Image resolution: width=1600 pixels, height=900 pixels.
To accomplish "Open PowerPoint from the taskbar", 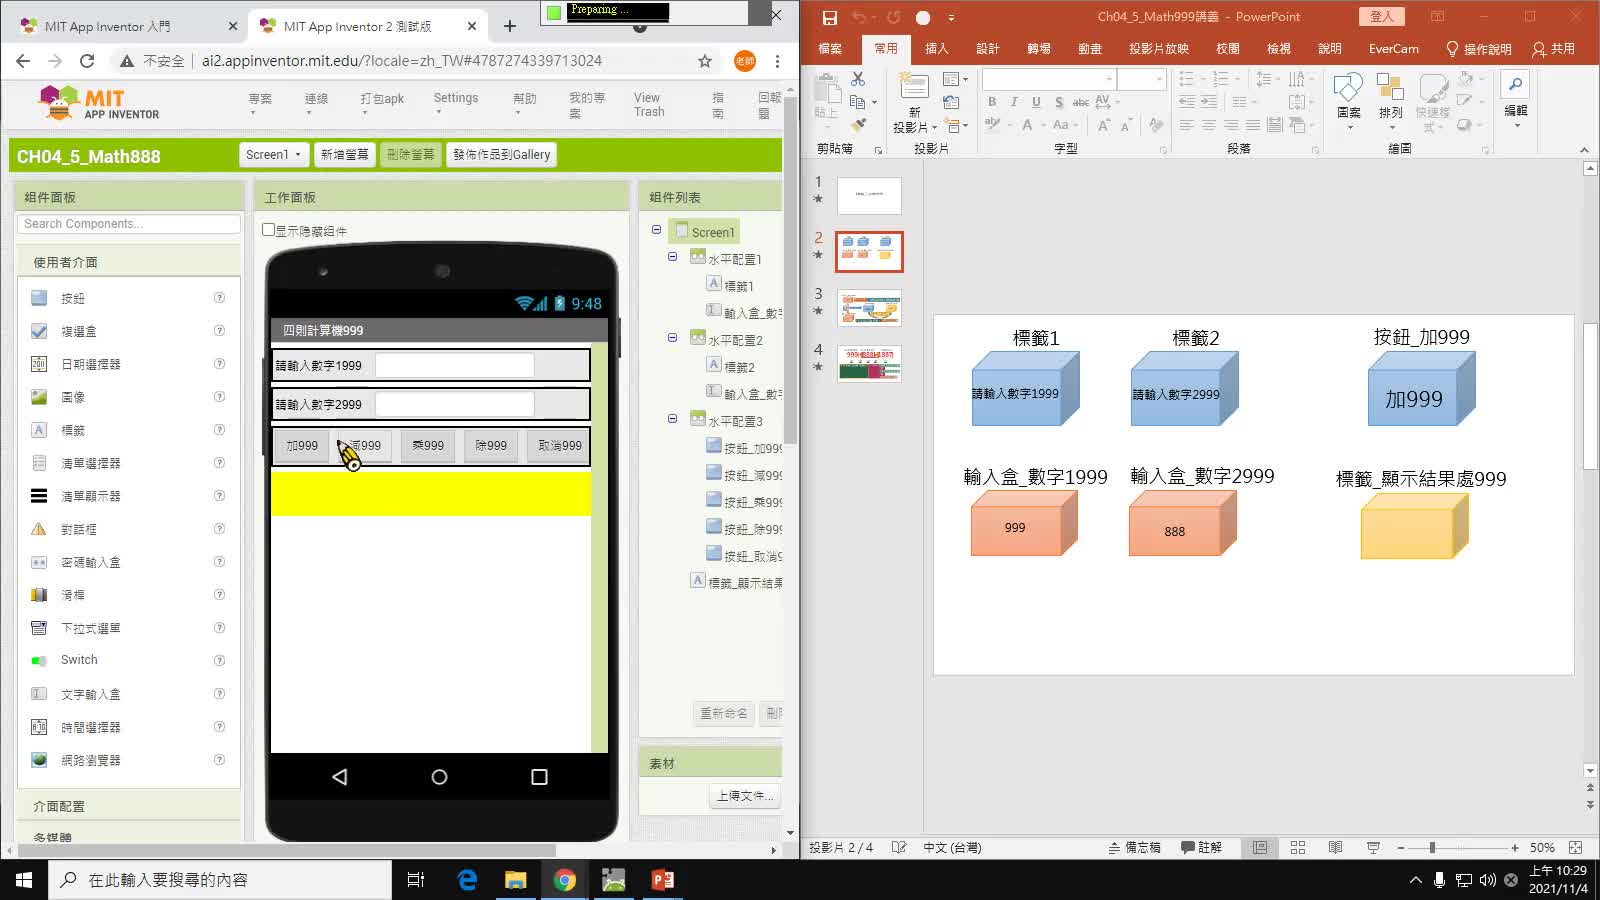I will click(663, 880).
